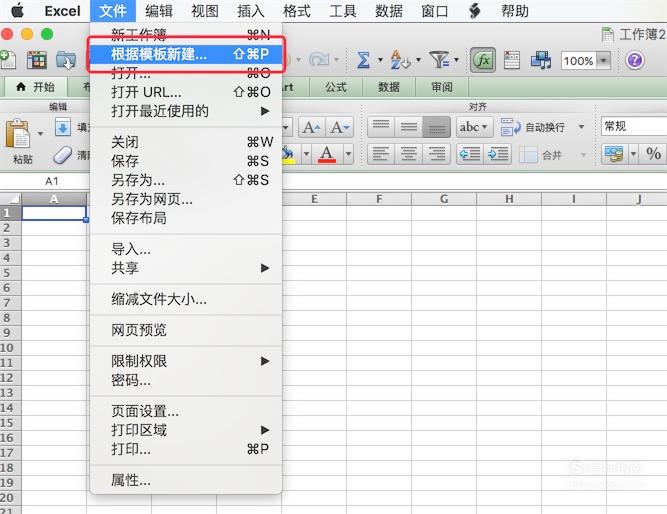The image size is (667, 514).
Task: Click the templates gallery icon in toolbar
Action: (x=37, y=60)
